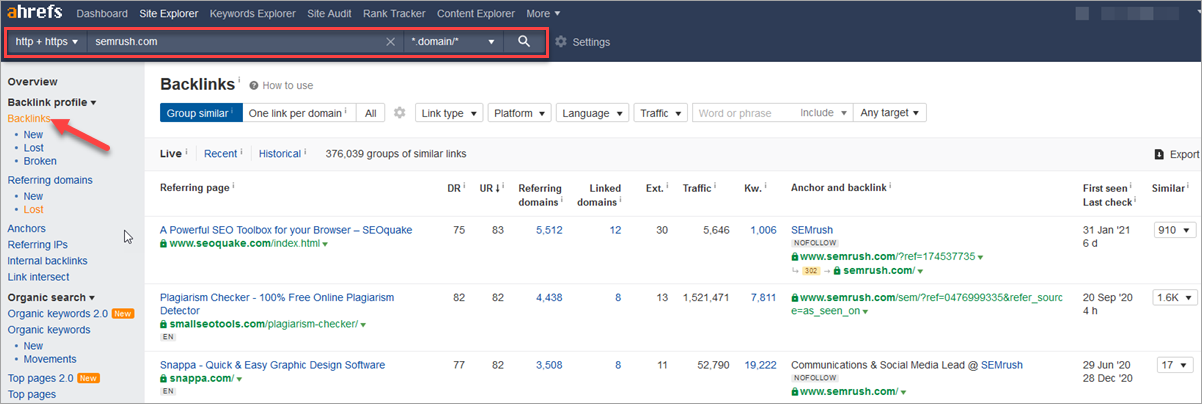The height and width of the screenshot is (404, 1202).
Task: Open the Similar 17 dropdown
Action: pyautogui.click(x=1174, y=365)
